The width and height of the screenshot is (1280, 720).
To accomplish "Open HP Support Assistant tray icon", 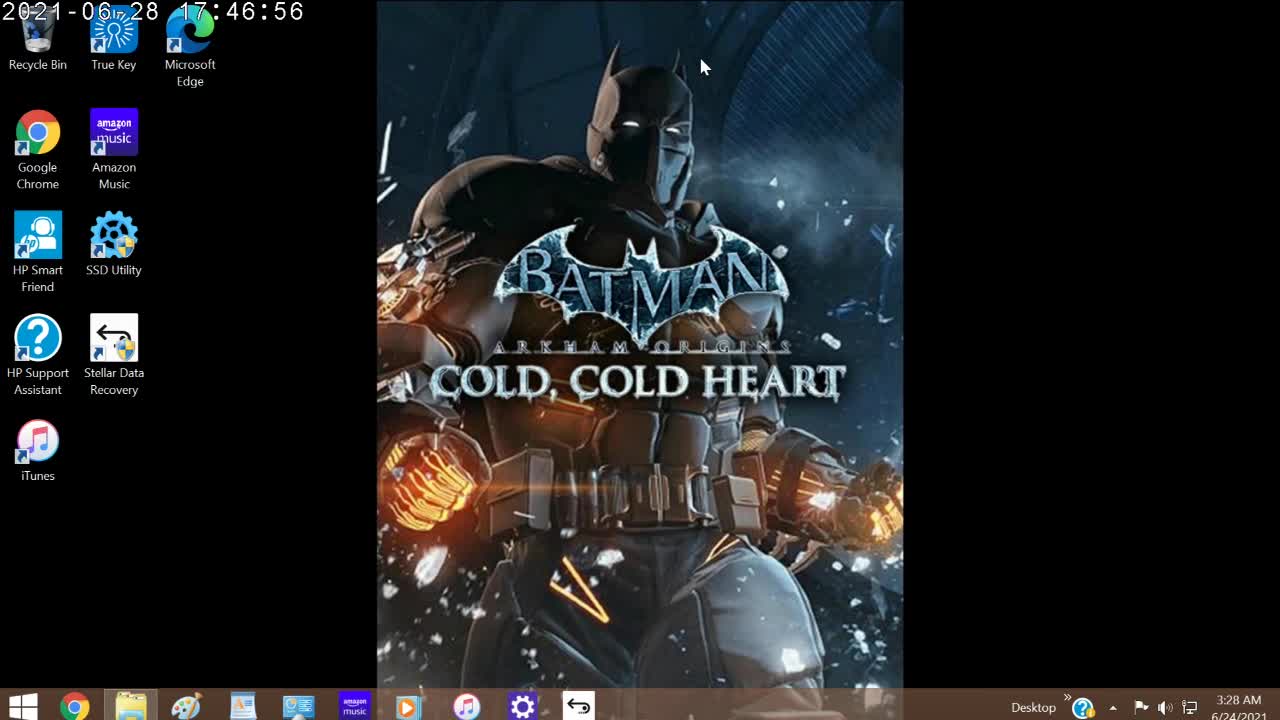I will (1083, 708).
